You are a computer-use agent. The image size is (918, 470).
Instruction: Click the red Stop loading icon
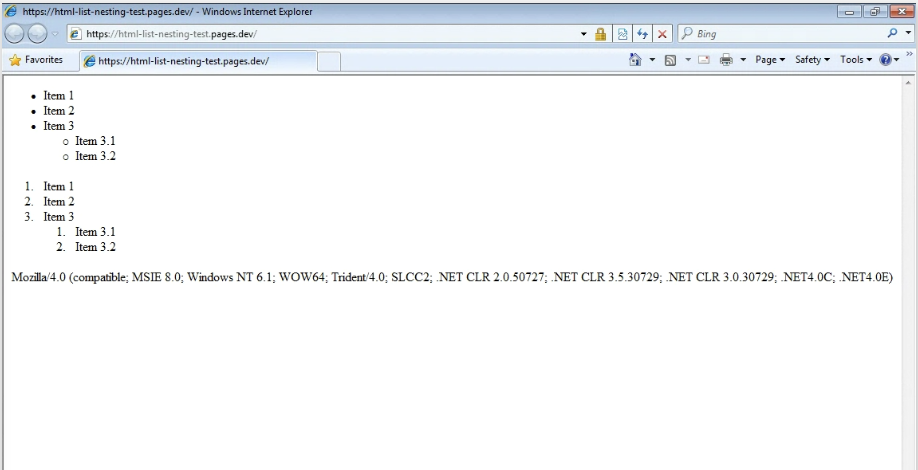[x=662, y=34]
